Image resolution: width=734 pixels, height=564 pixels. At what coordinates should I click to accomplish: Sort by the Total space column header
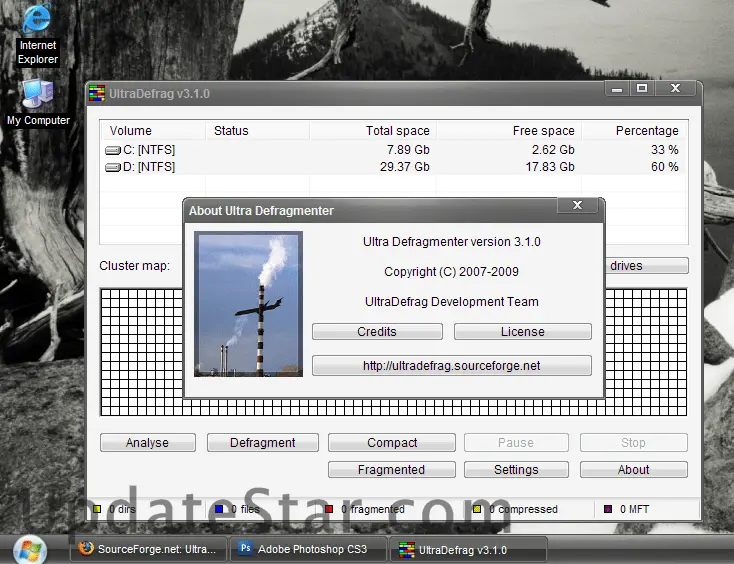(373, 131)
